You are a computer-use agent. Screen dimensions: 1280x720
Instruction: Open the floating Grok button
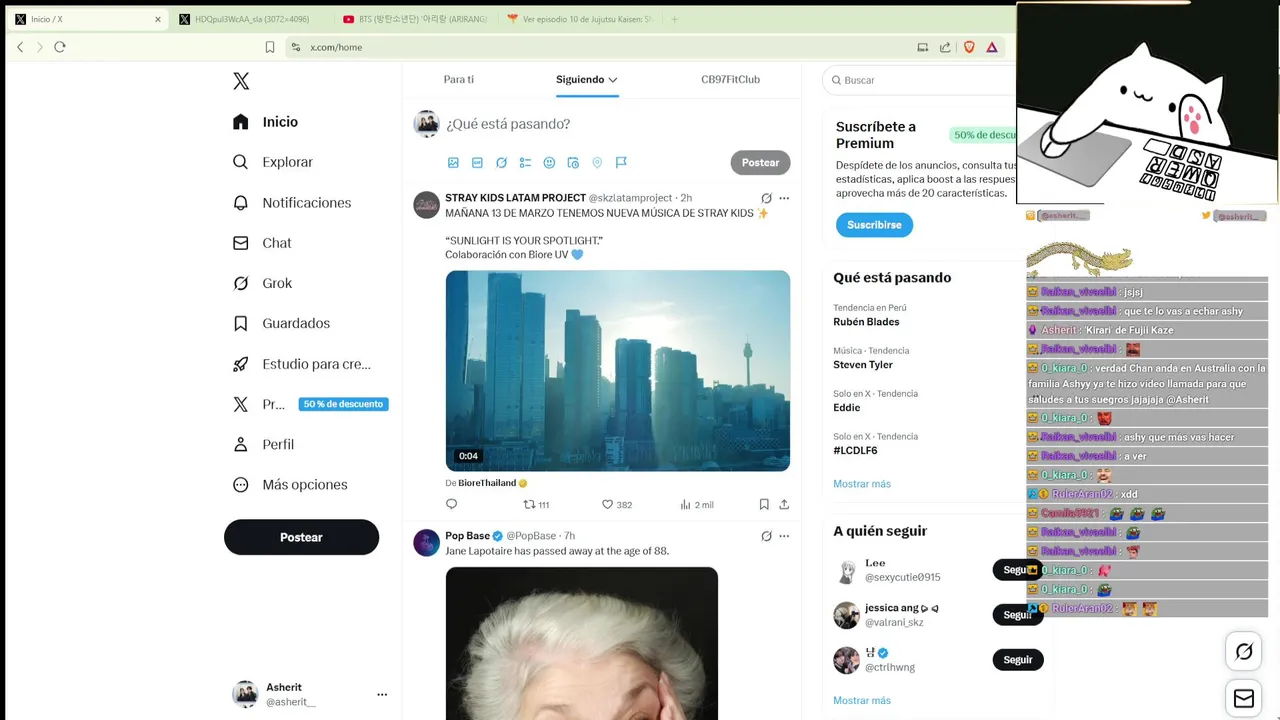[1244, 652]
